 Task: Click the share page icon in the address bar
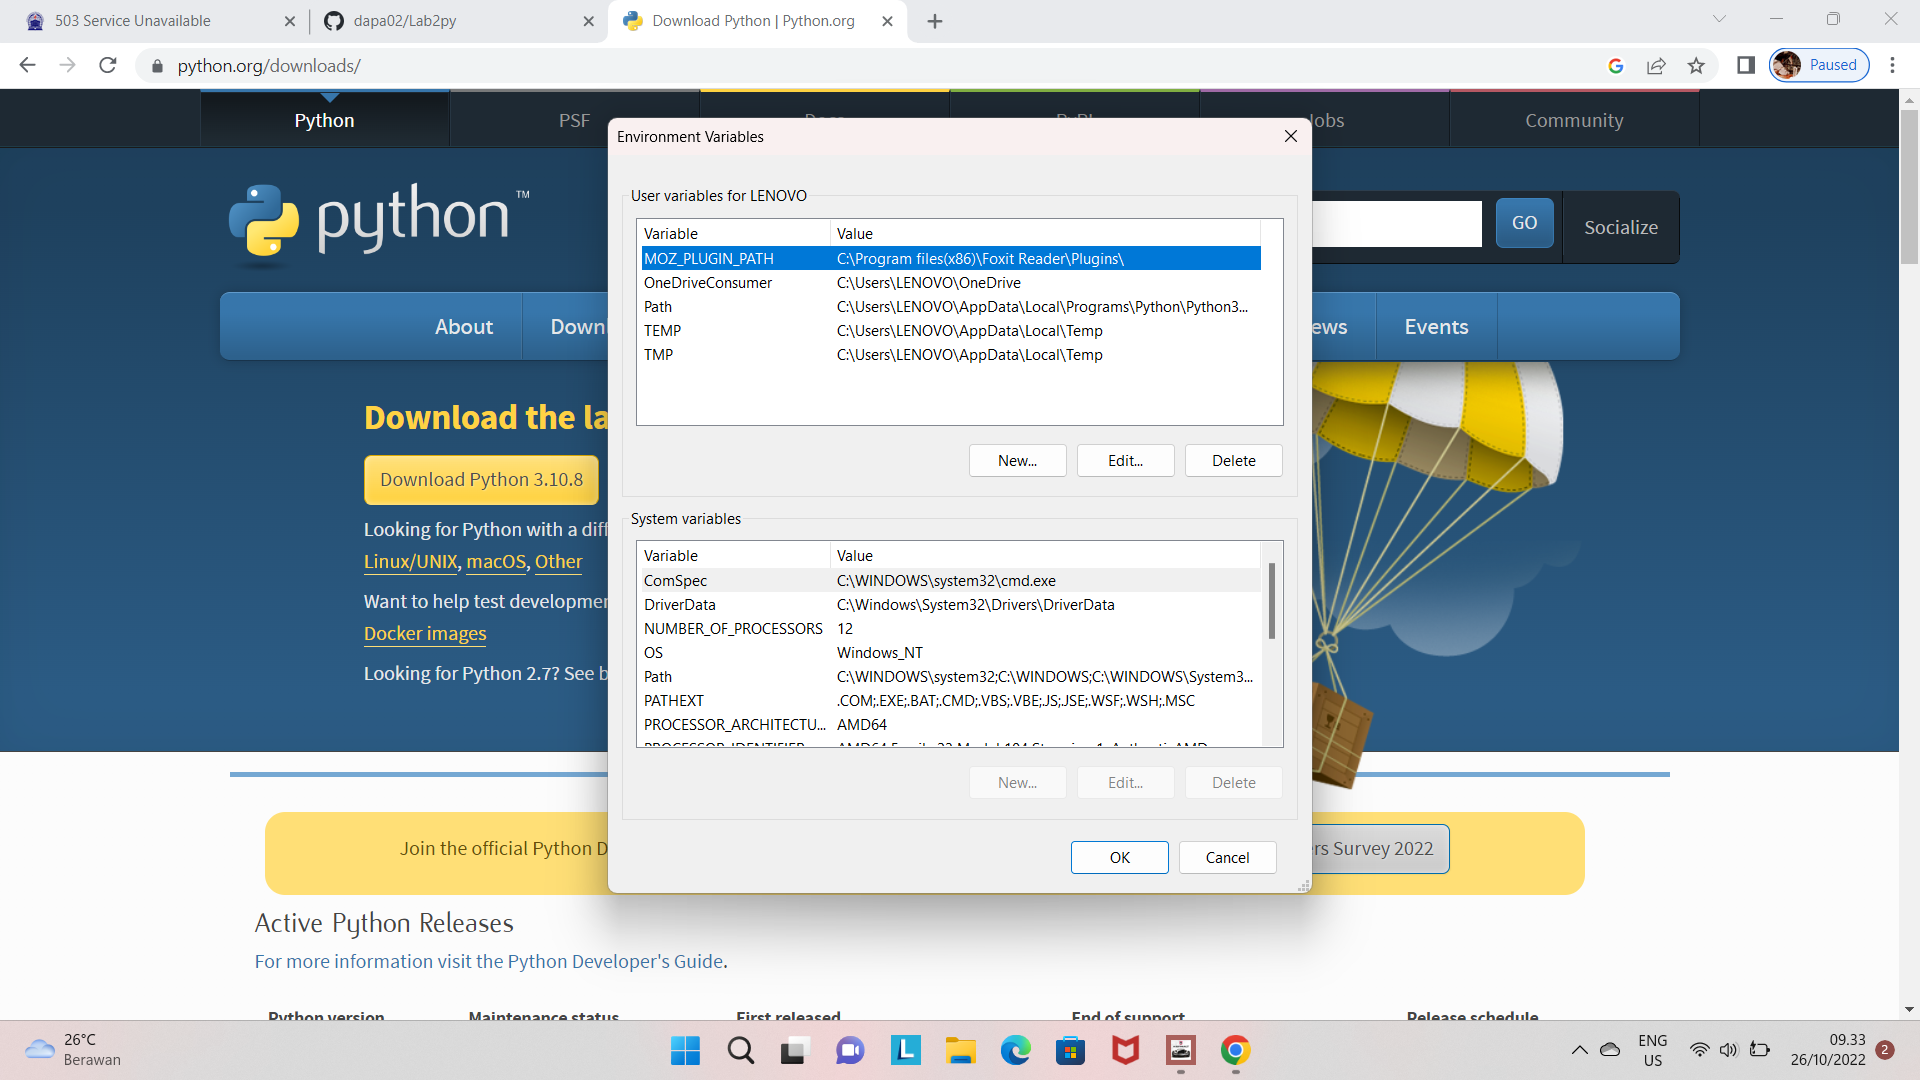click(1656, 65)
